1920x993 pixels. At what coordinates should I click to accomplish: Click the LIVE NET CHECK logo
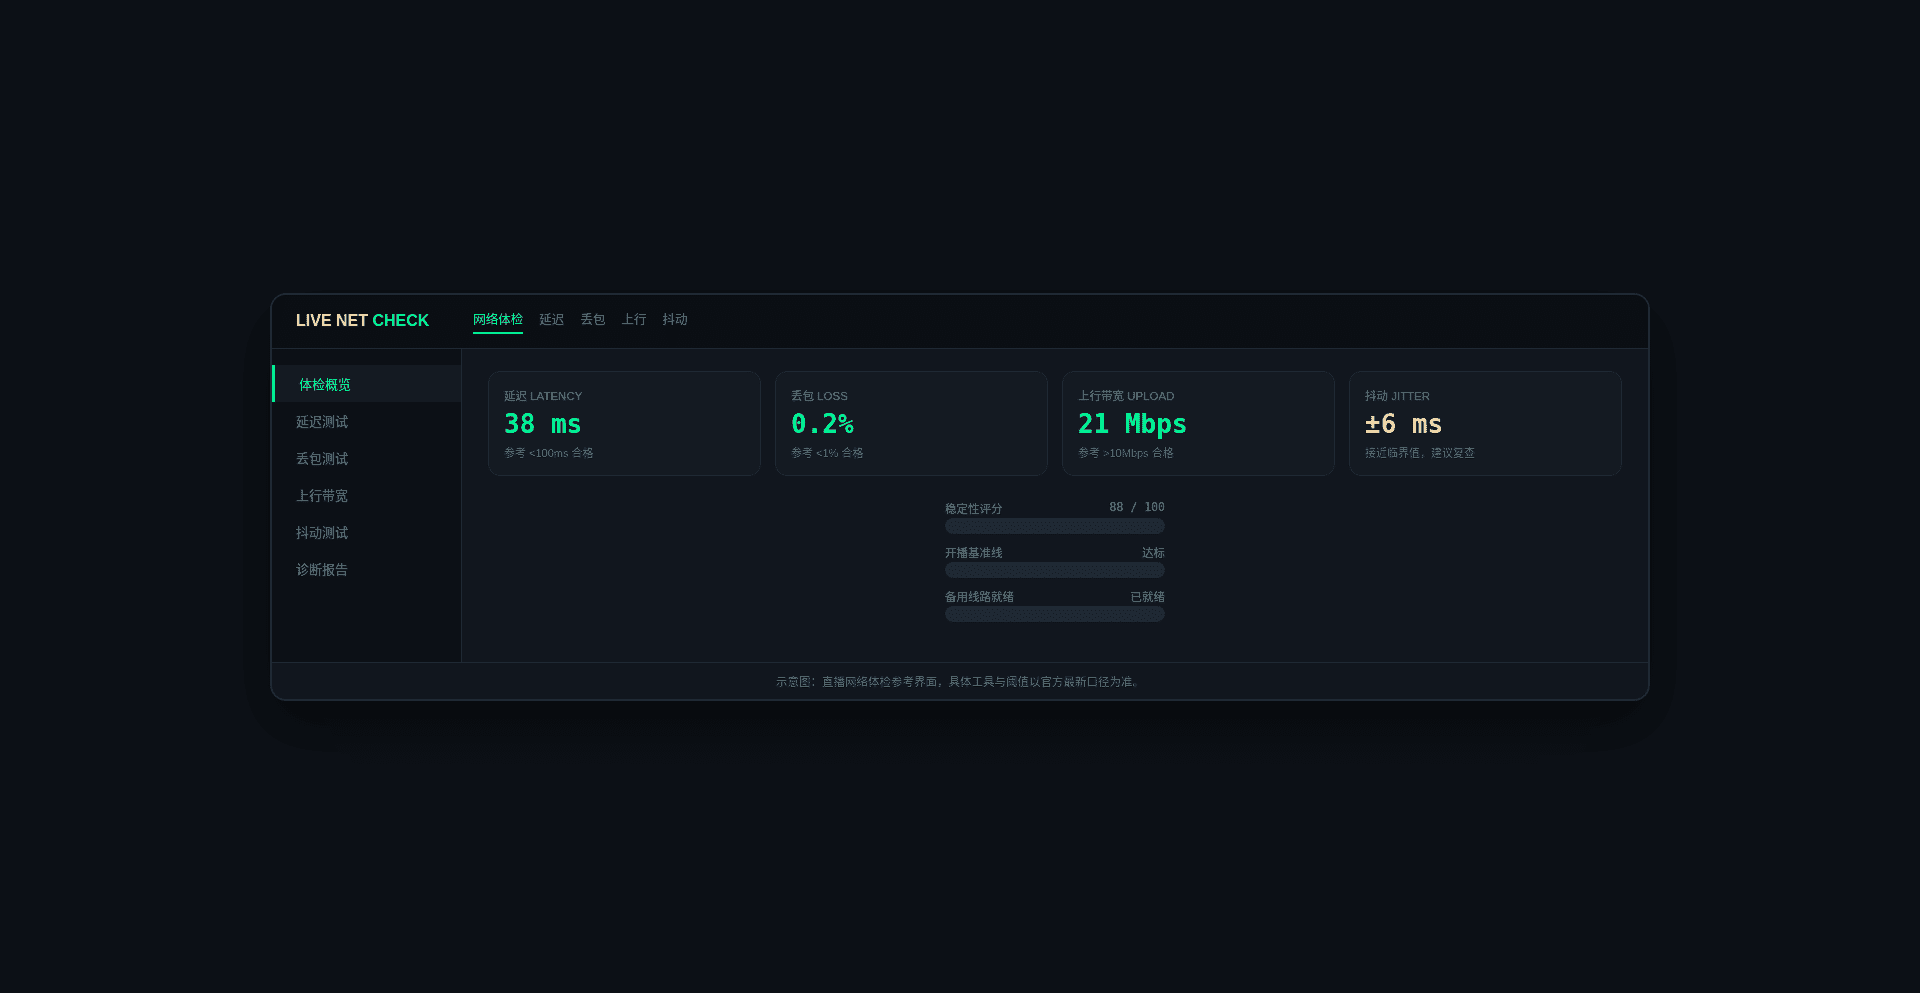click(x=362, y=320)
